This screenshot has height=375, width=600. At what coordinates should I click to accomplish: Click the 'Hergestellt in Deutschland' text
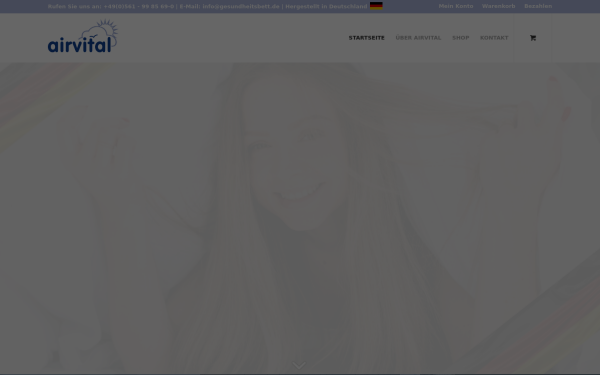coord(326,7)
